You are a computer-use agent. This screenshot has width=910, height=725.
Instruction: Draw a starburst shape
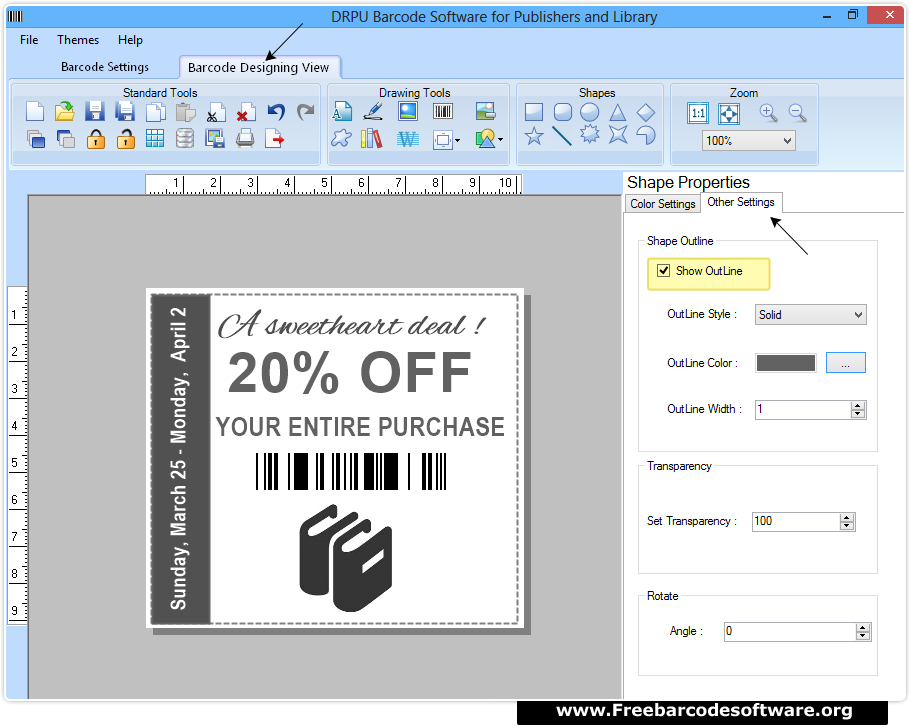(x=590, y=135)
